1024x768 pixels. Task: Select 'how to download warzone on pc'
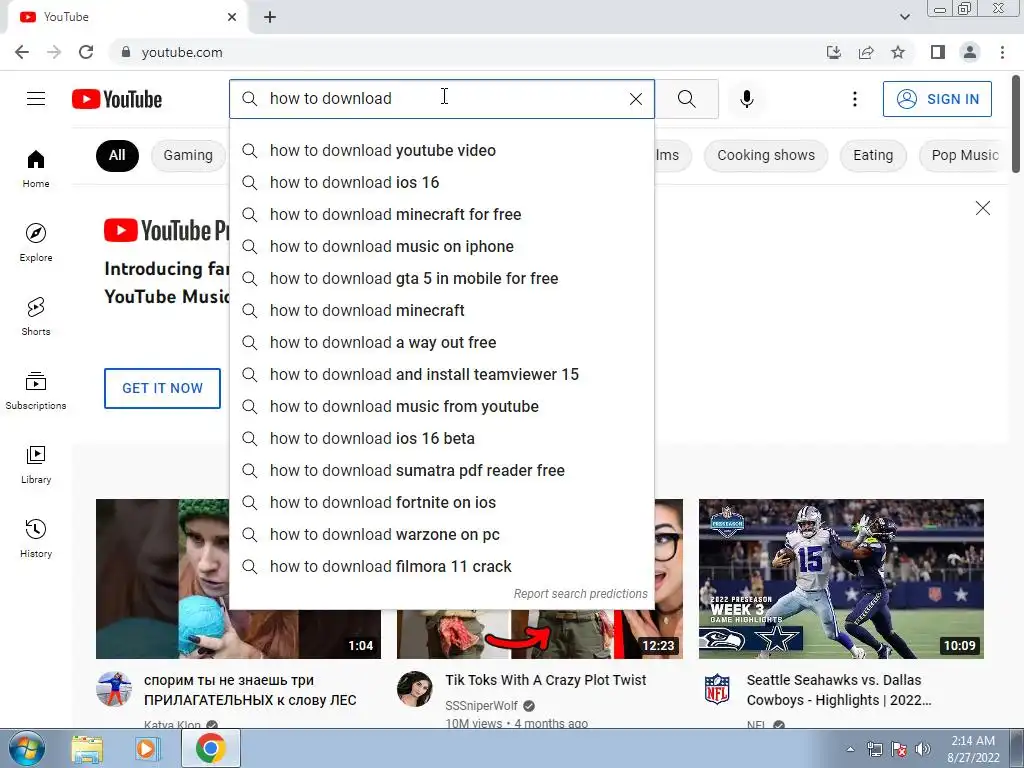(441, 534)
